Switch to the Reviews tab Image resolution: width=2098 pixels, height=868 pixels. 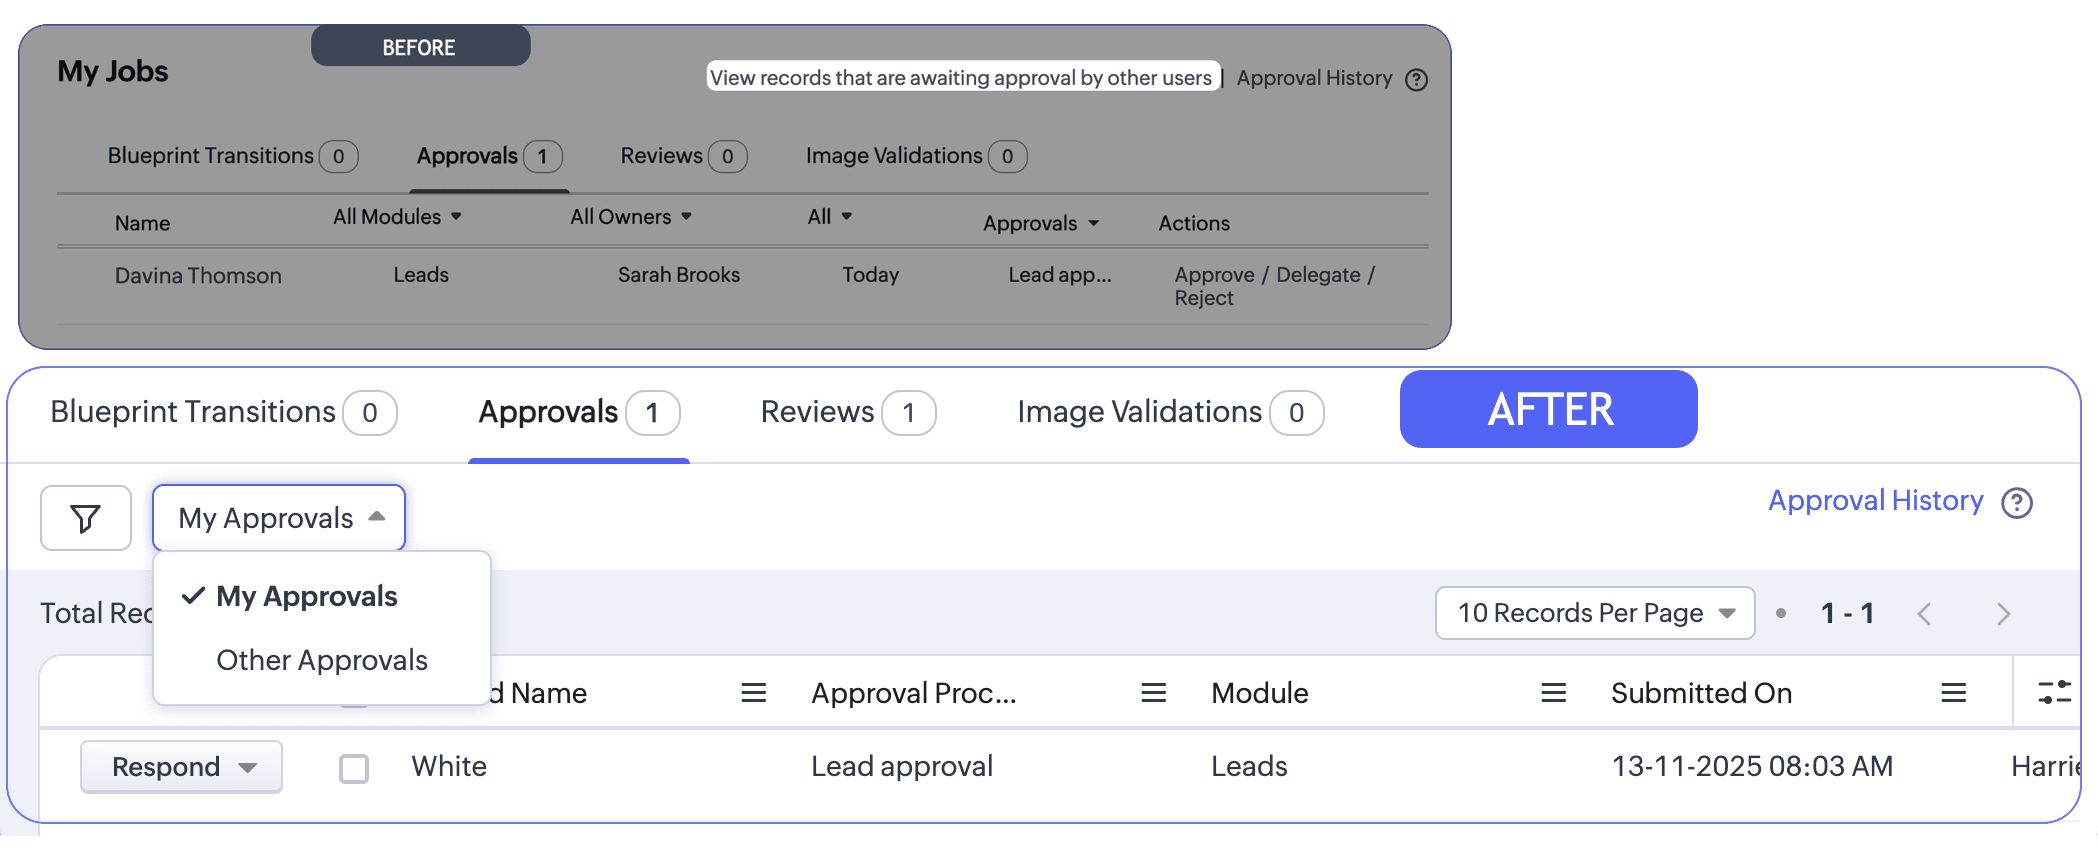click(848, 412)
